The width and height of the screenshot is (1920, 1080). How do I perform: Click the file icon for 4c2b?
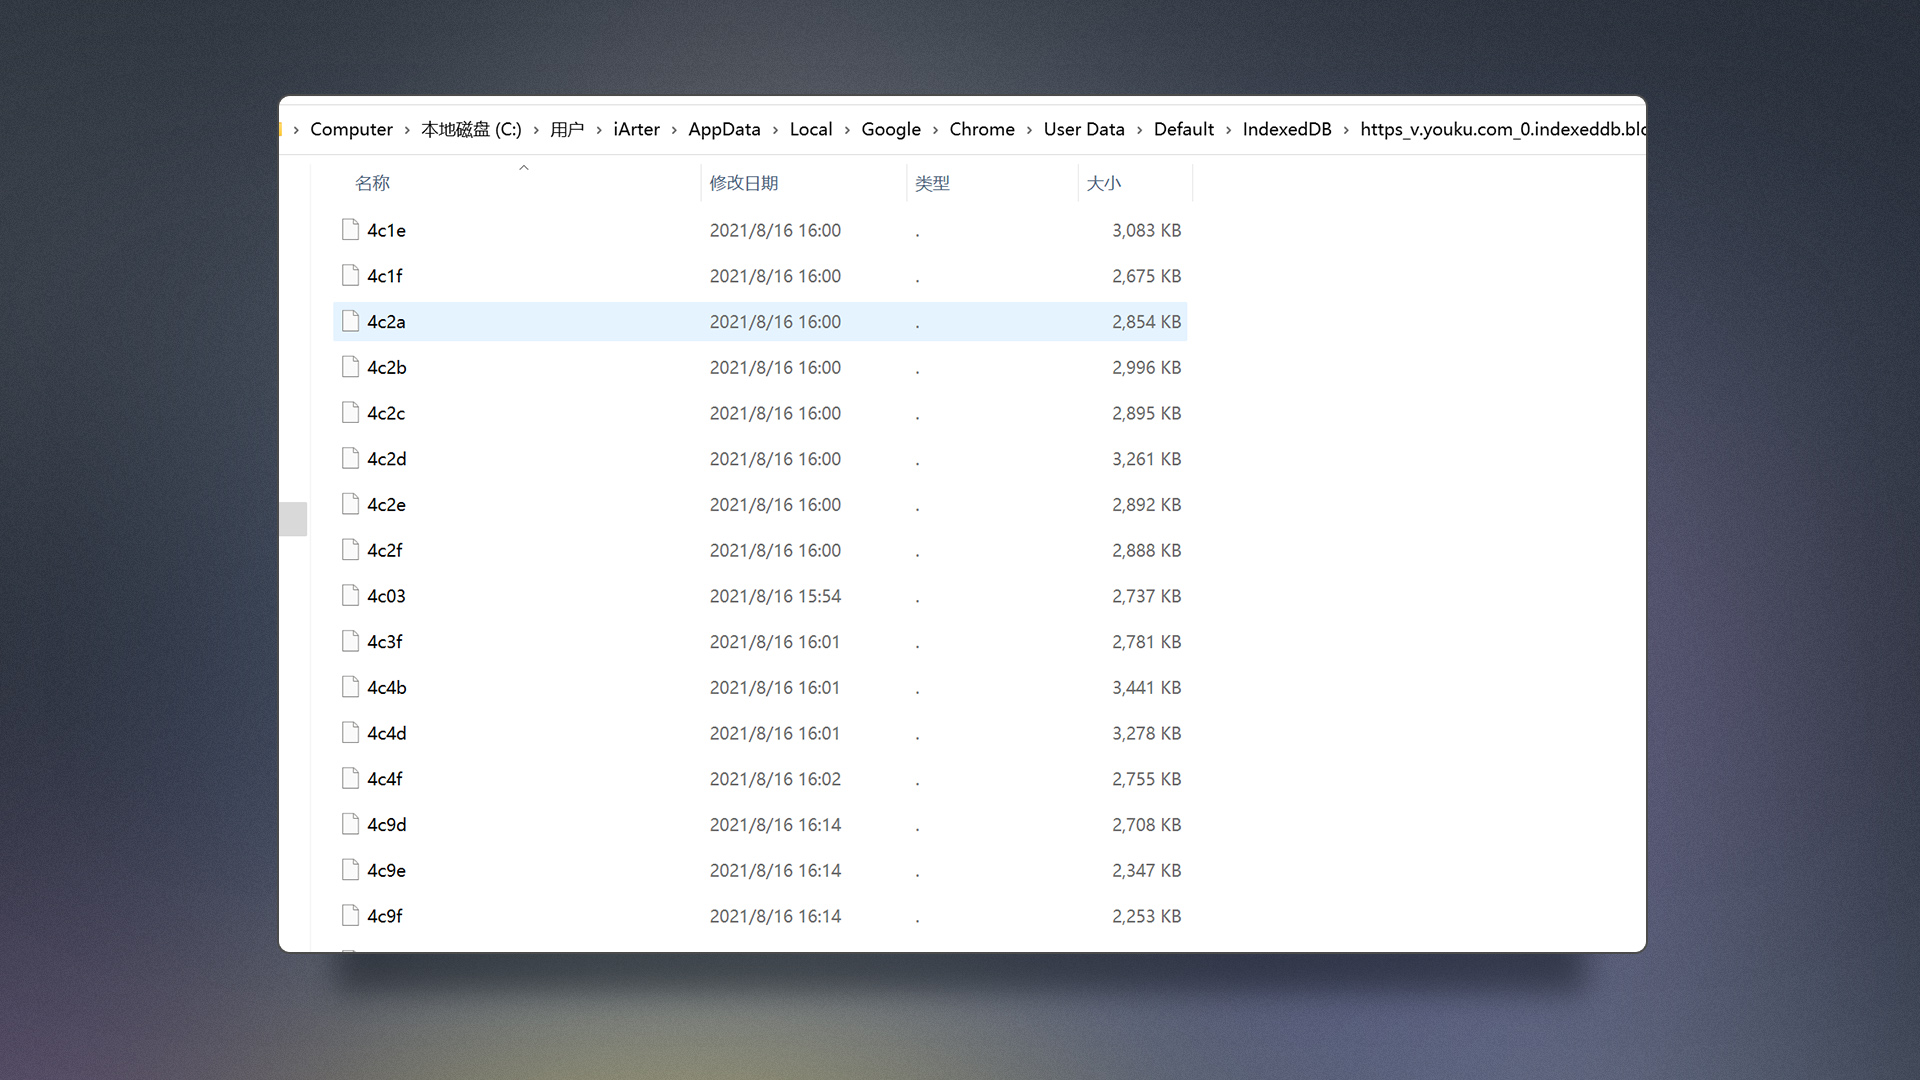coord(350,367)
